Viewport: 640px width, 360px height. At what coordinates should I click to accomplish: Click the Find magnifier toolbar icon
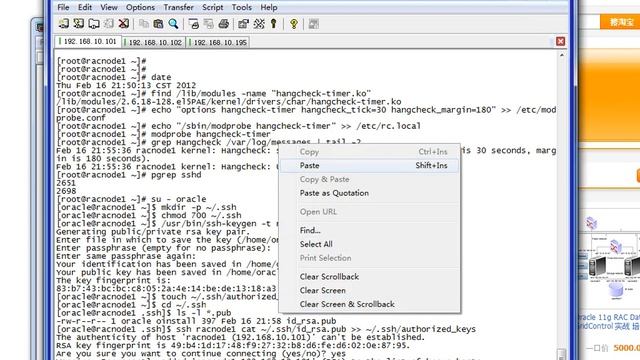173,24
